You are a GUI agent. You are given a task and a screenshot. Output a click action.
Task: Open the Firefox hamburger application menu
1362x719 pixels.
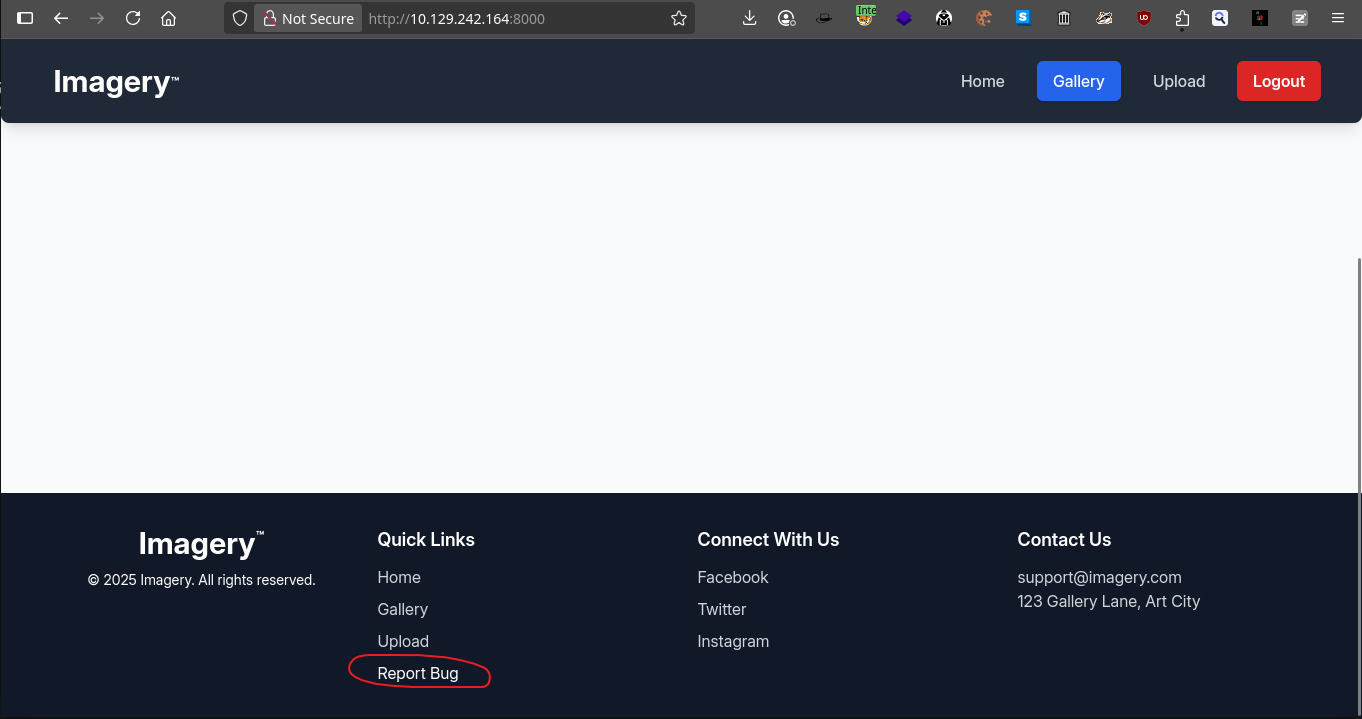pyautogui.click(x=1338, y=18)
